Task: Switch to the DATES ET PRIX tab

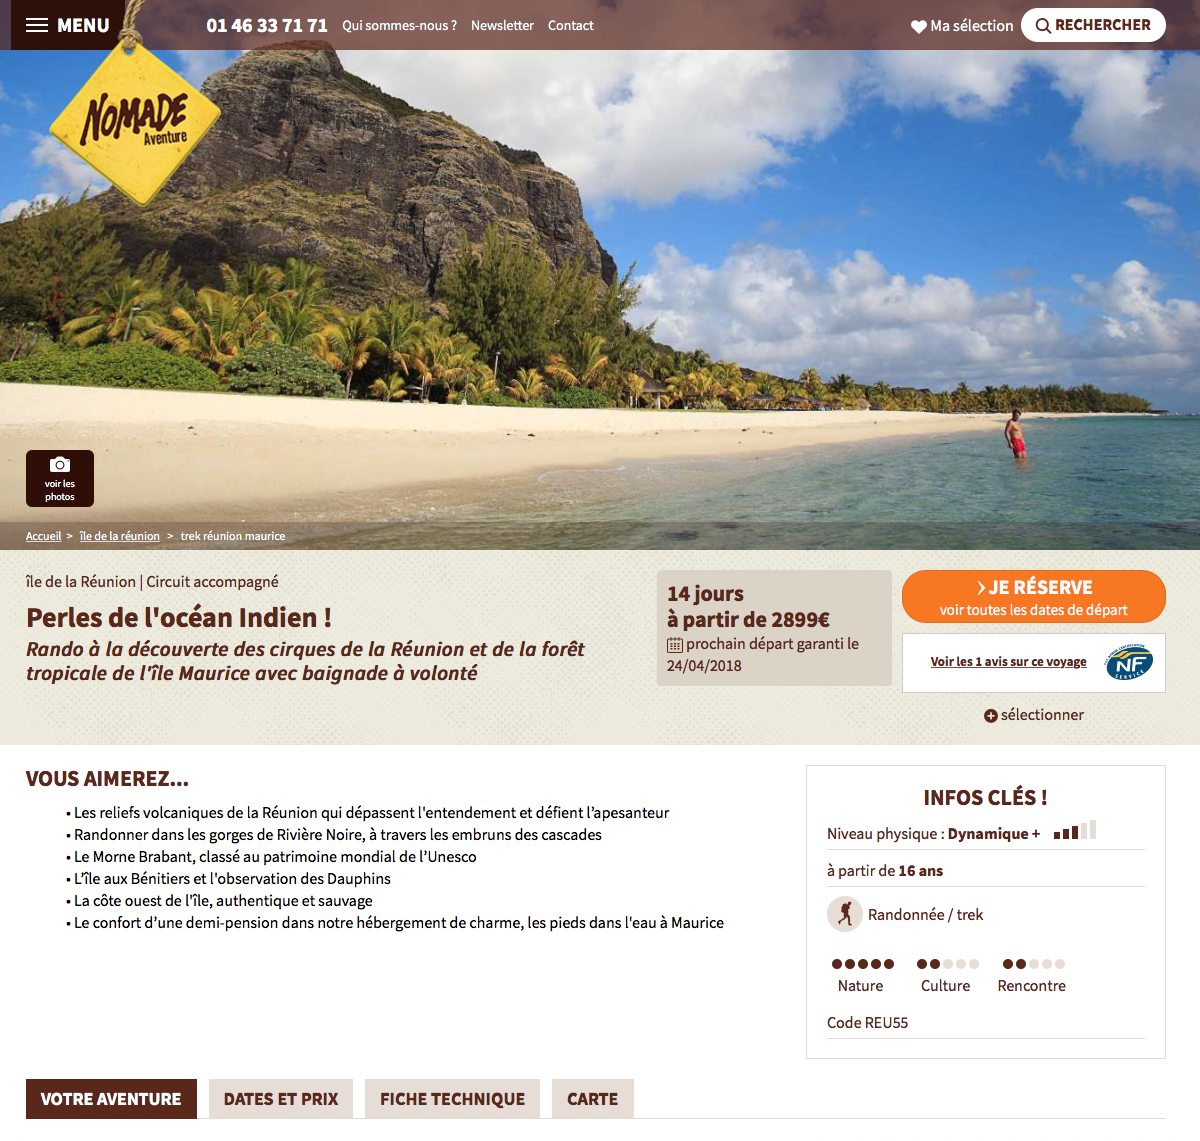Action: pos(281,1099)
